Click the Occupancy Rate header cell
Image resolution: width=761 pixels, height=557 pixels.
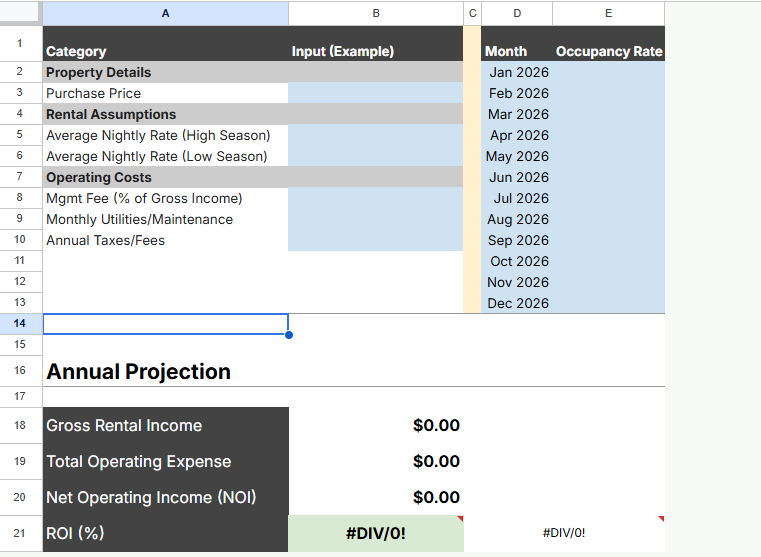(608, 51)
